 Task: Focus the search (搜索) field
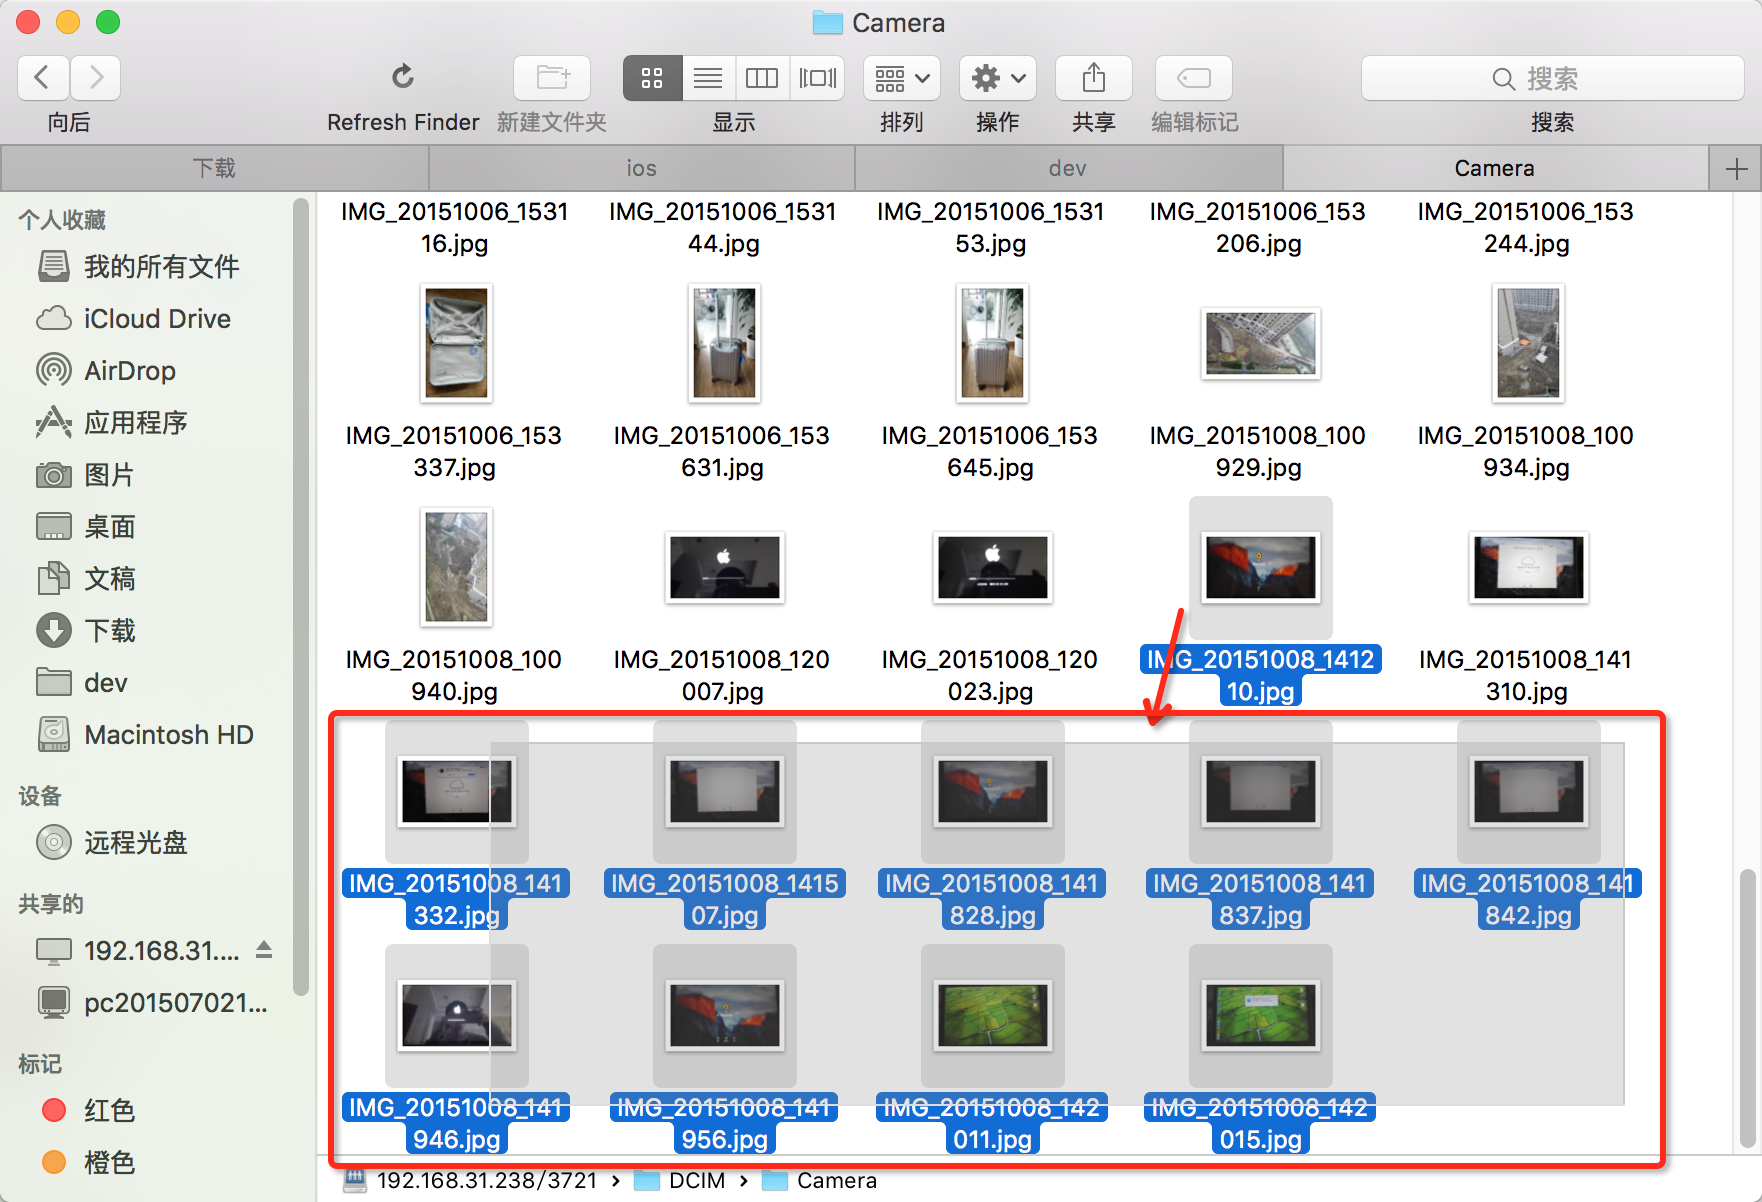1552,78
